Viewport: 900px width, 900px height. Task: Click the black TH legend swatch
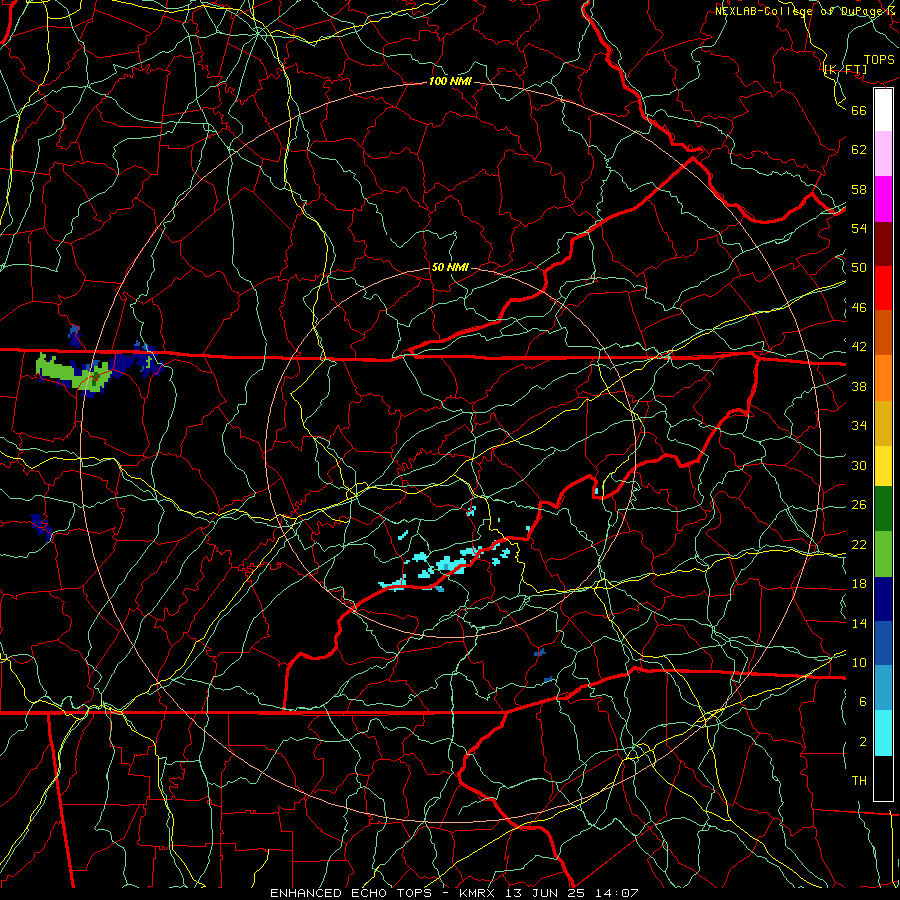tap(883, 778)
